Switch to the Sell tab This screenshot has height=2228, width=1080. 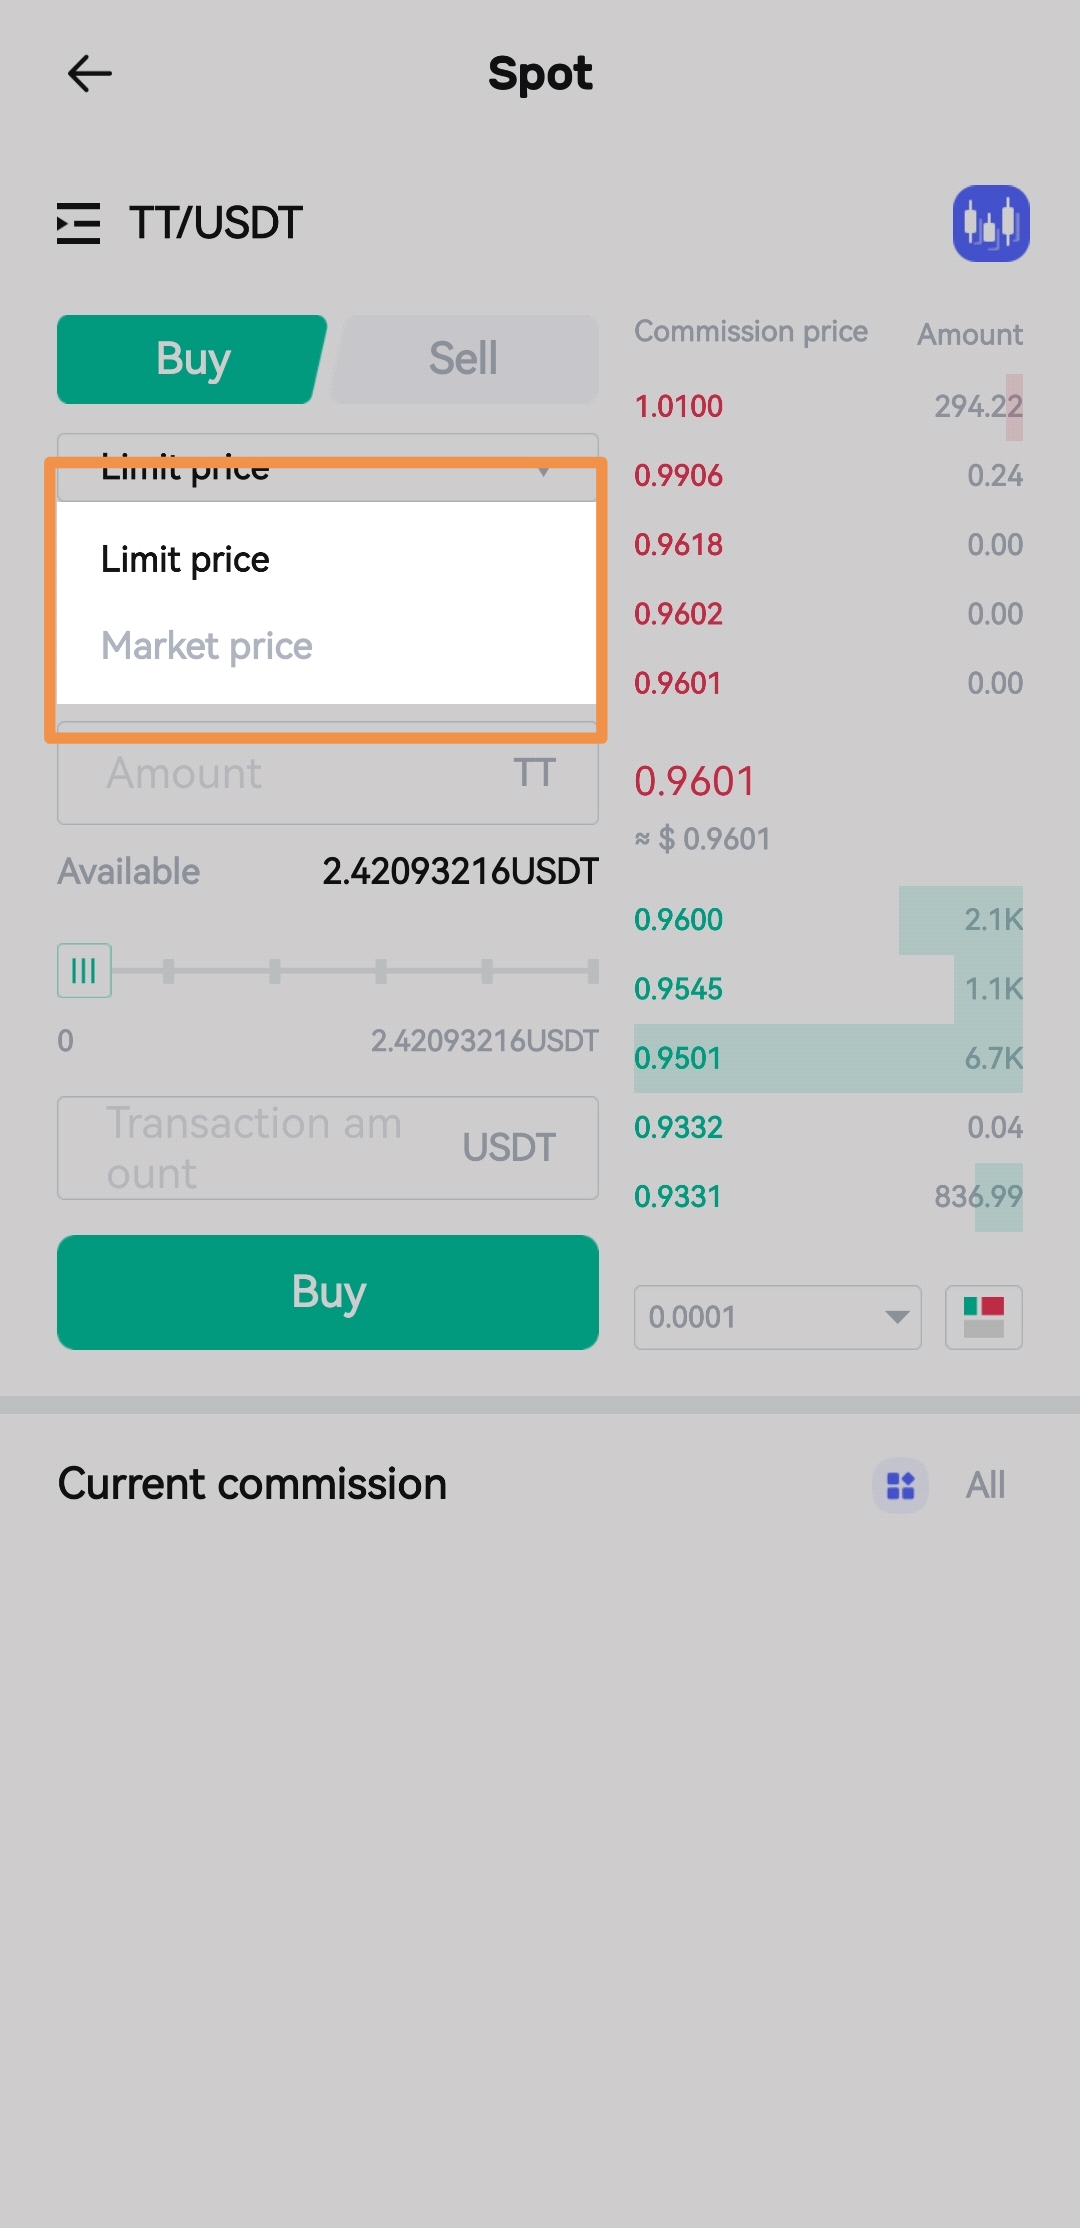click(x=464, y=360)
